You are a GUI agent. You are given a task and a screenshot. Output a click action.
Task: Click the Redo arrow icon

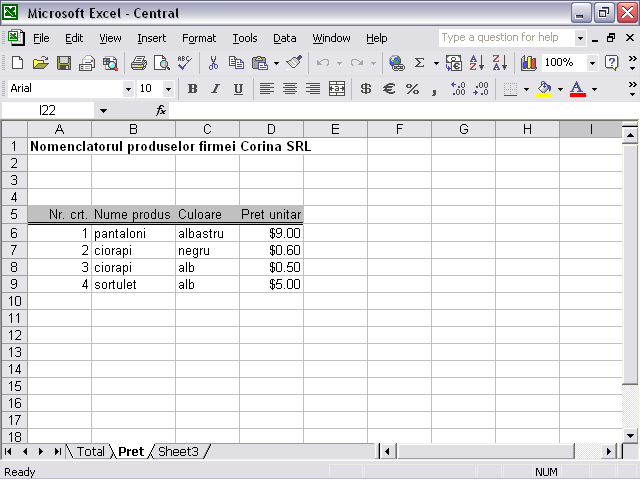click(x=357, y=63)
